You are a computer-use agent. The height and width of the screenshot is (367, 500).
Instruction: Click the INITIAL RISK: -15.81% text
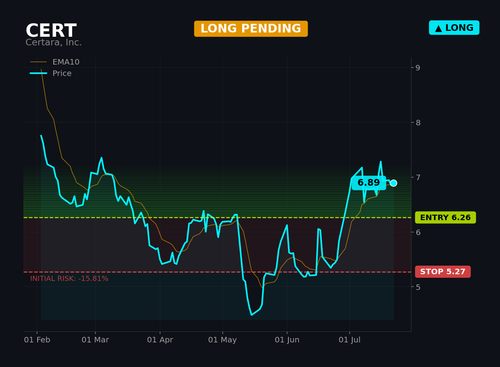point(69,279)
